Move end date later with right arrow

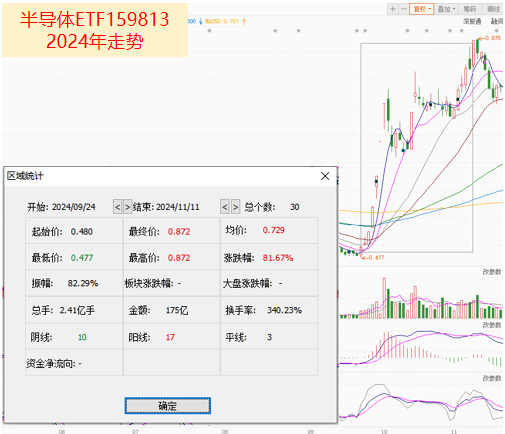pos(235,207)
